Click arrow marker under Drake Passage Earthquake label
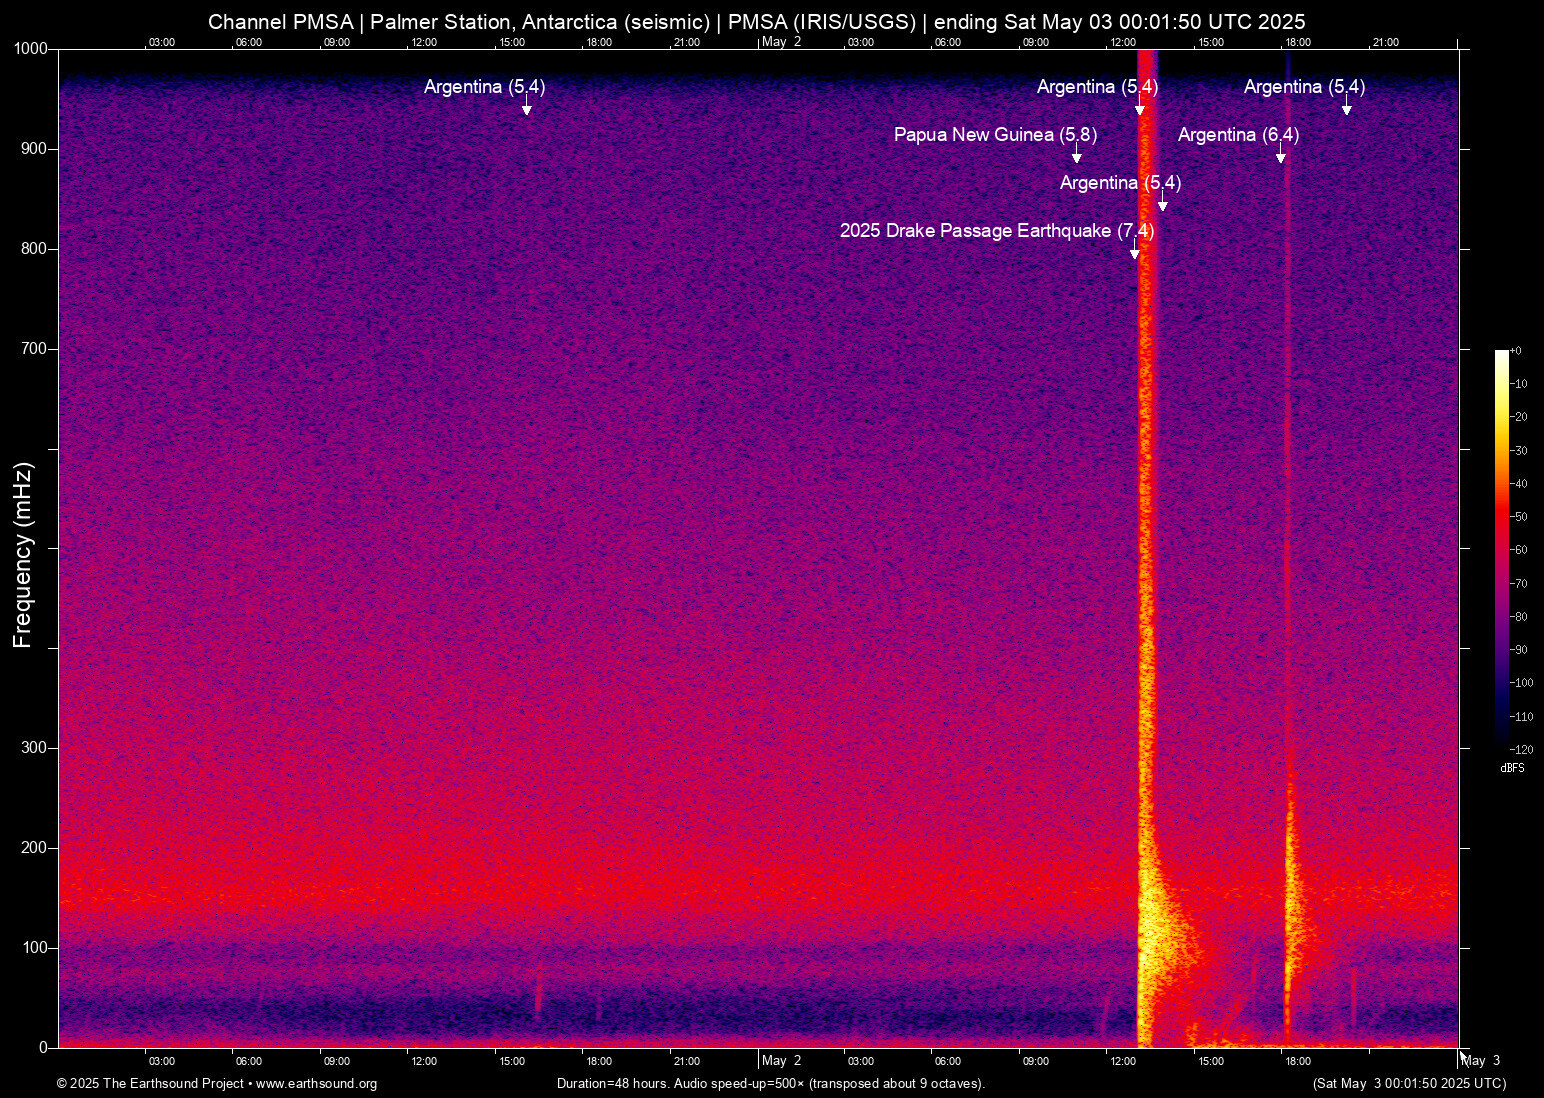Viewport: 1544px width, 1098px height. click(1134, 251)
